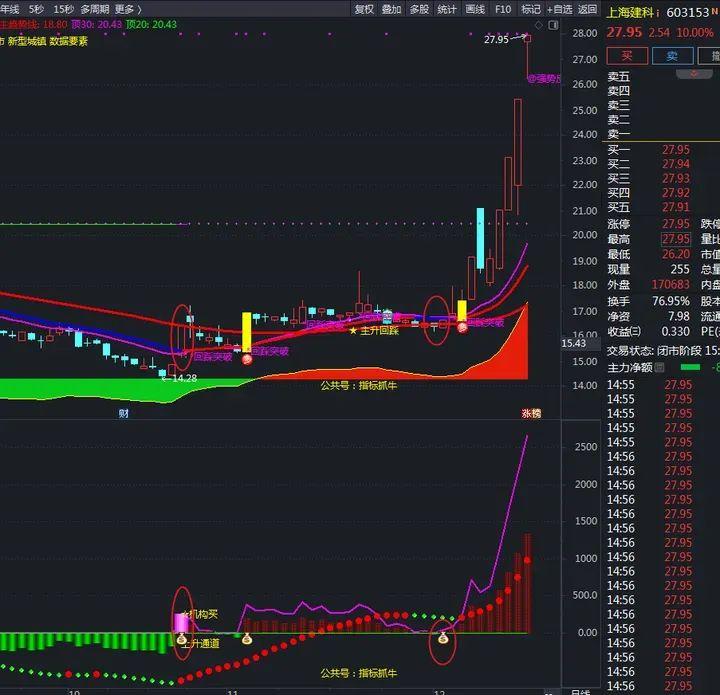720x695 pixels.
Task: Click the pink 机构买 volume bar
Action: coord(181,623)
